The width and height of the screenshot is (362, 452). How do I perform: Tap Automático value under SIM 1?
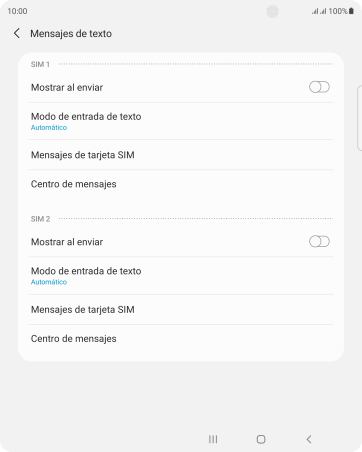(49, 128)
